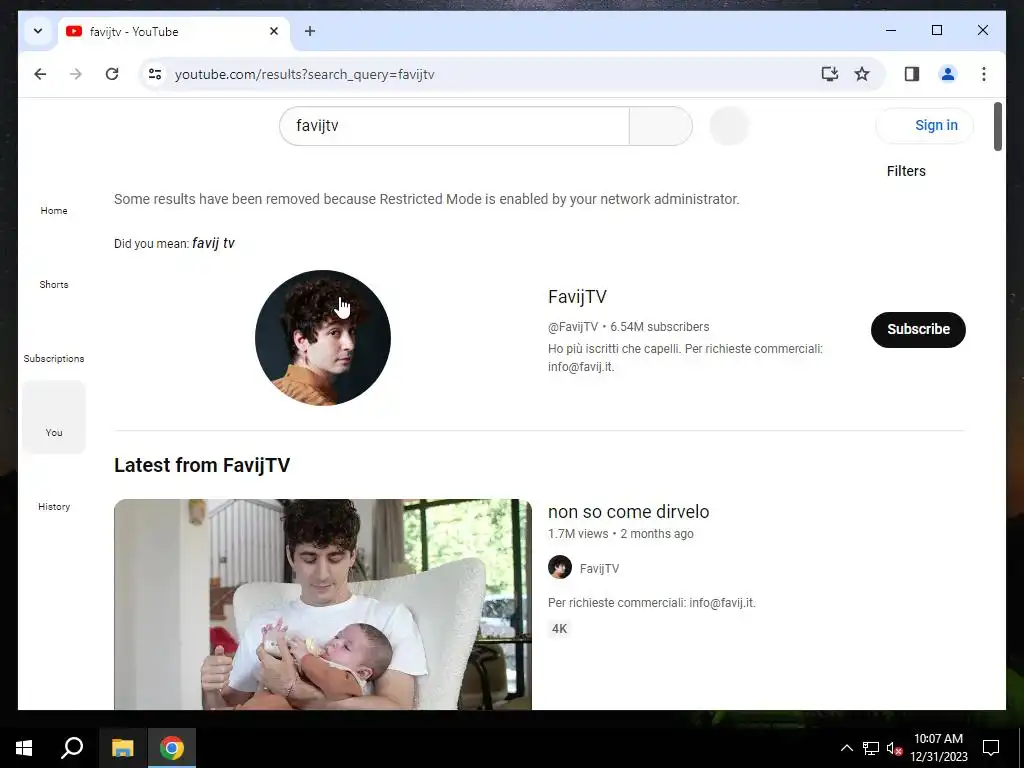Click the page vertical scrollbar

(997, 127)
